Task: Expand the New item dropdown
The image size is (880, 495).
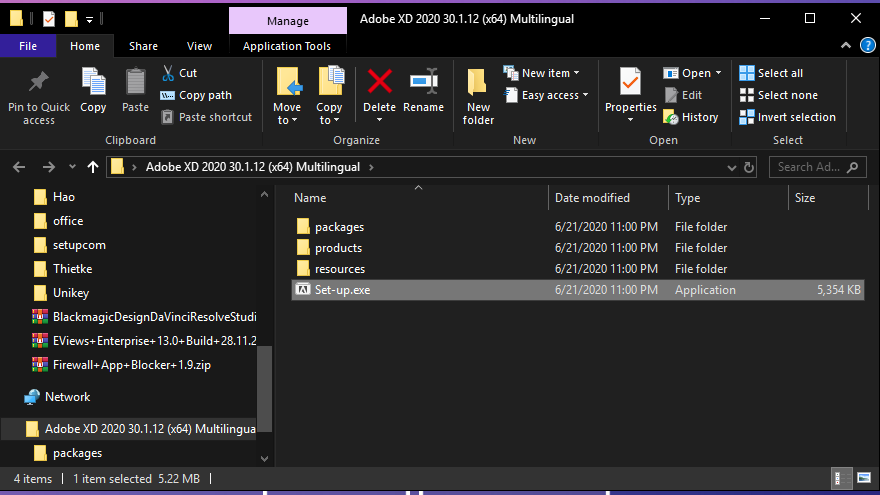Action: pyautogui.click(x=576, y=73)
